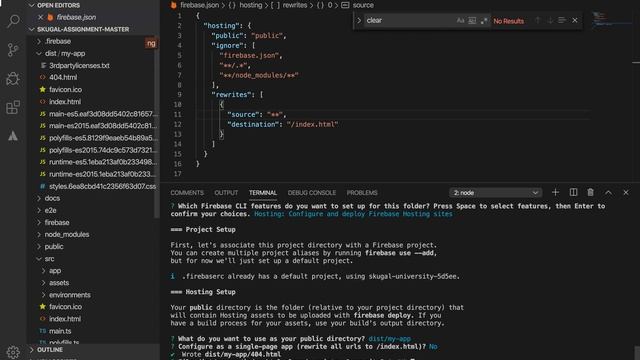Select firebase.json in Open Editors list
Screen dimensions: 640x360
tap(76, 17)
